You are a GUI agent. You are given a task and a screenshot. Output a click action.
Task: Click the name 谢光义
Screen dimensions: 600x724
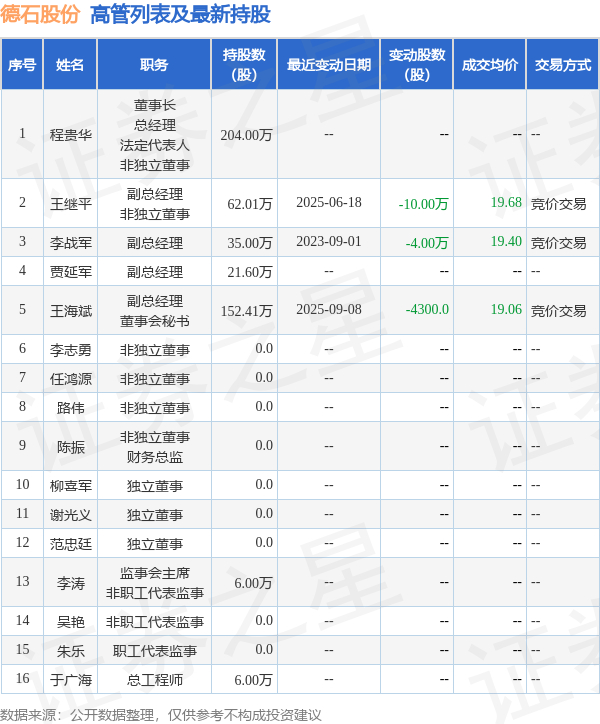pyautogui.click(x=71, y=514)
